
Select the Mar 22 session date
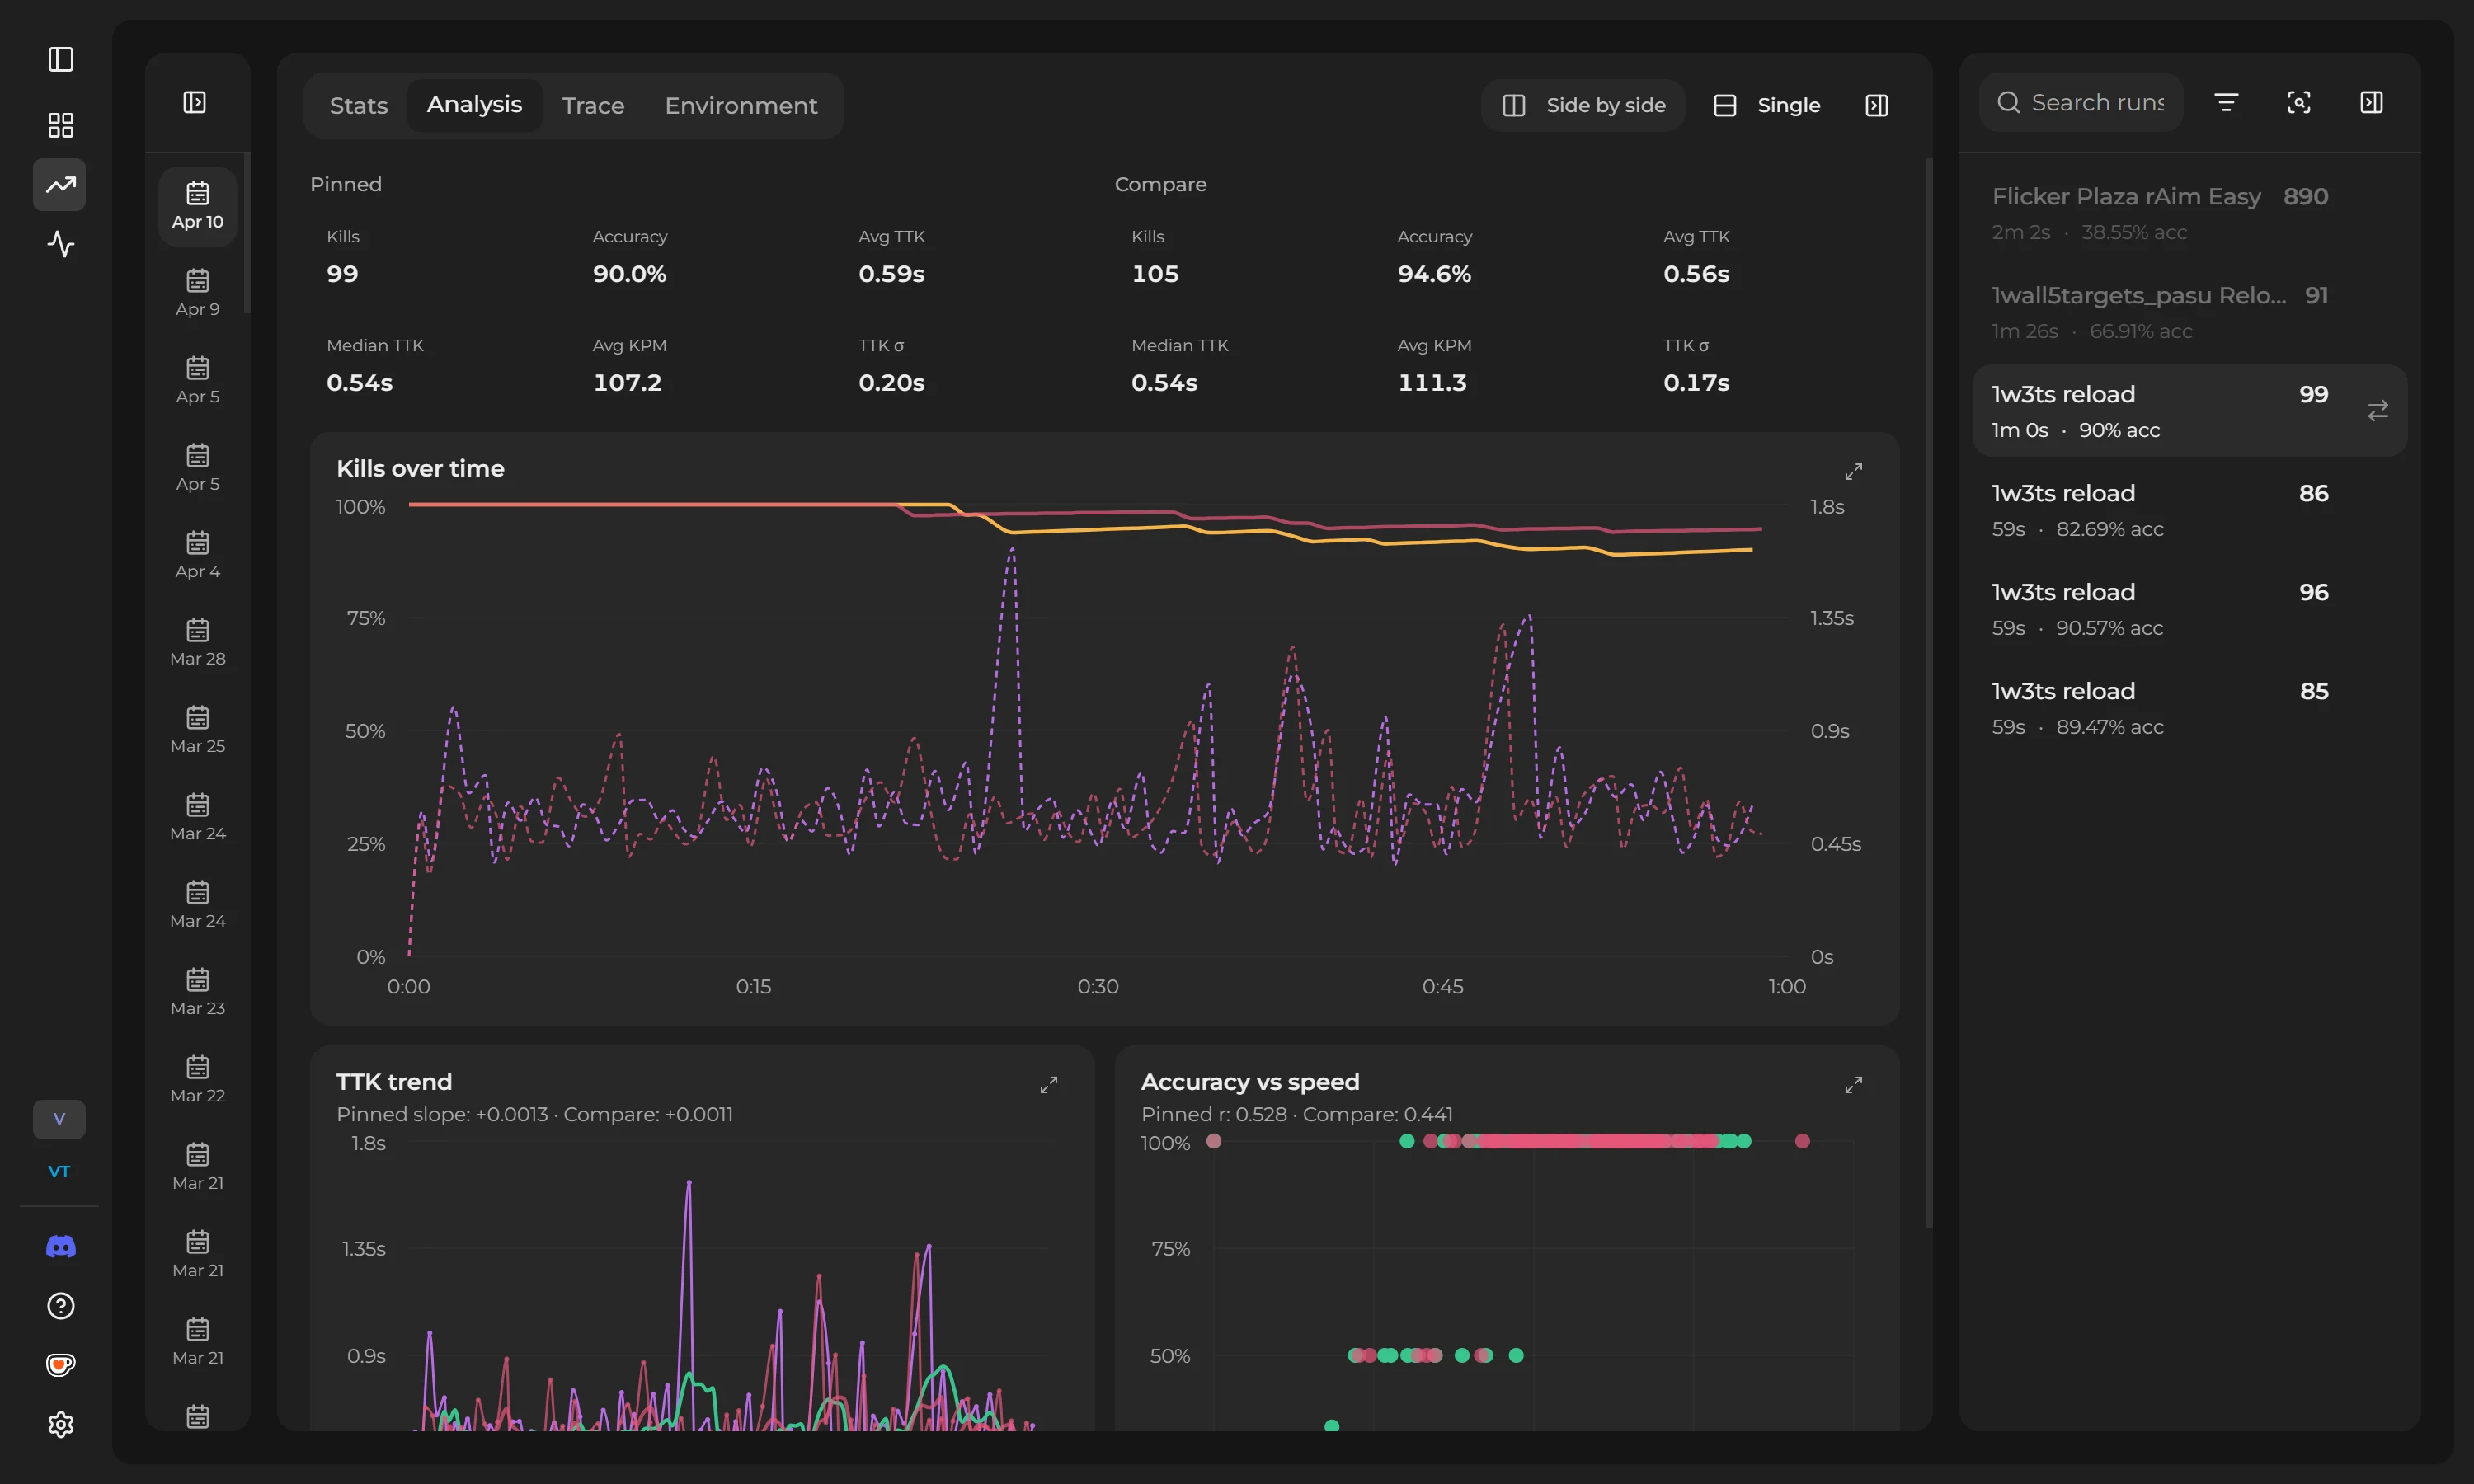pyautogui.click(x=197, y=1079)
